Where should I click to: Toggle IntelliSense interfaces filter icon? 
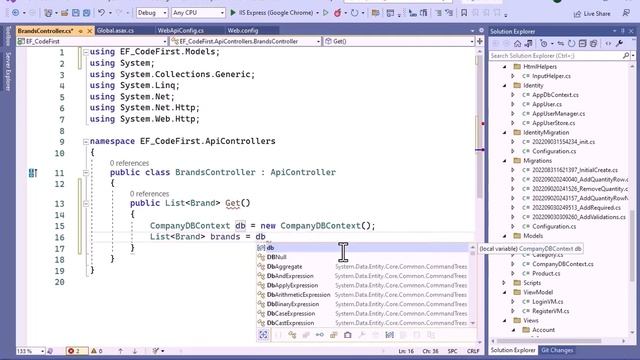320,335
